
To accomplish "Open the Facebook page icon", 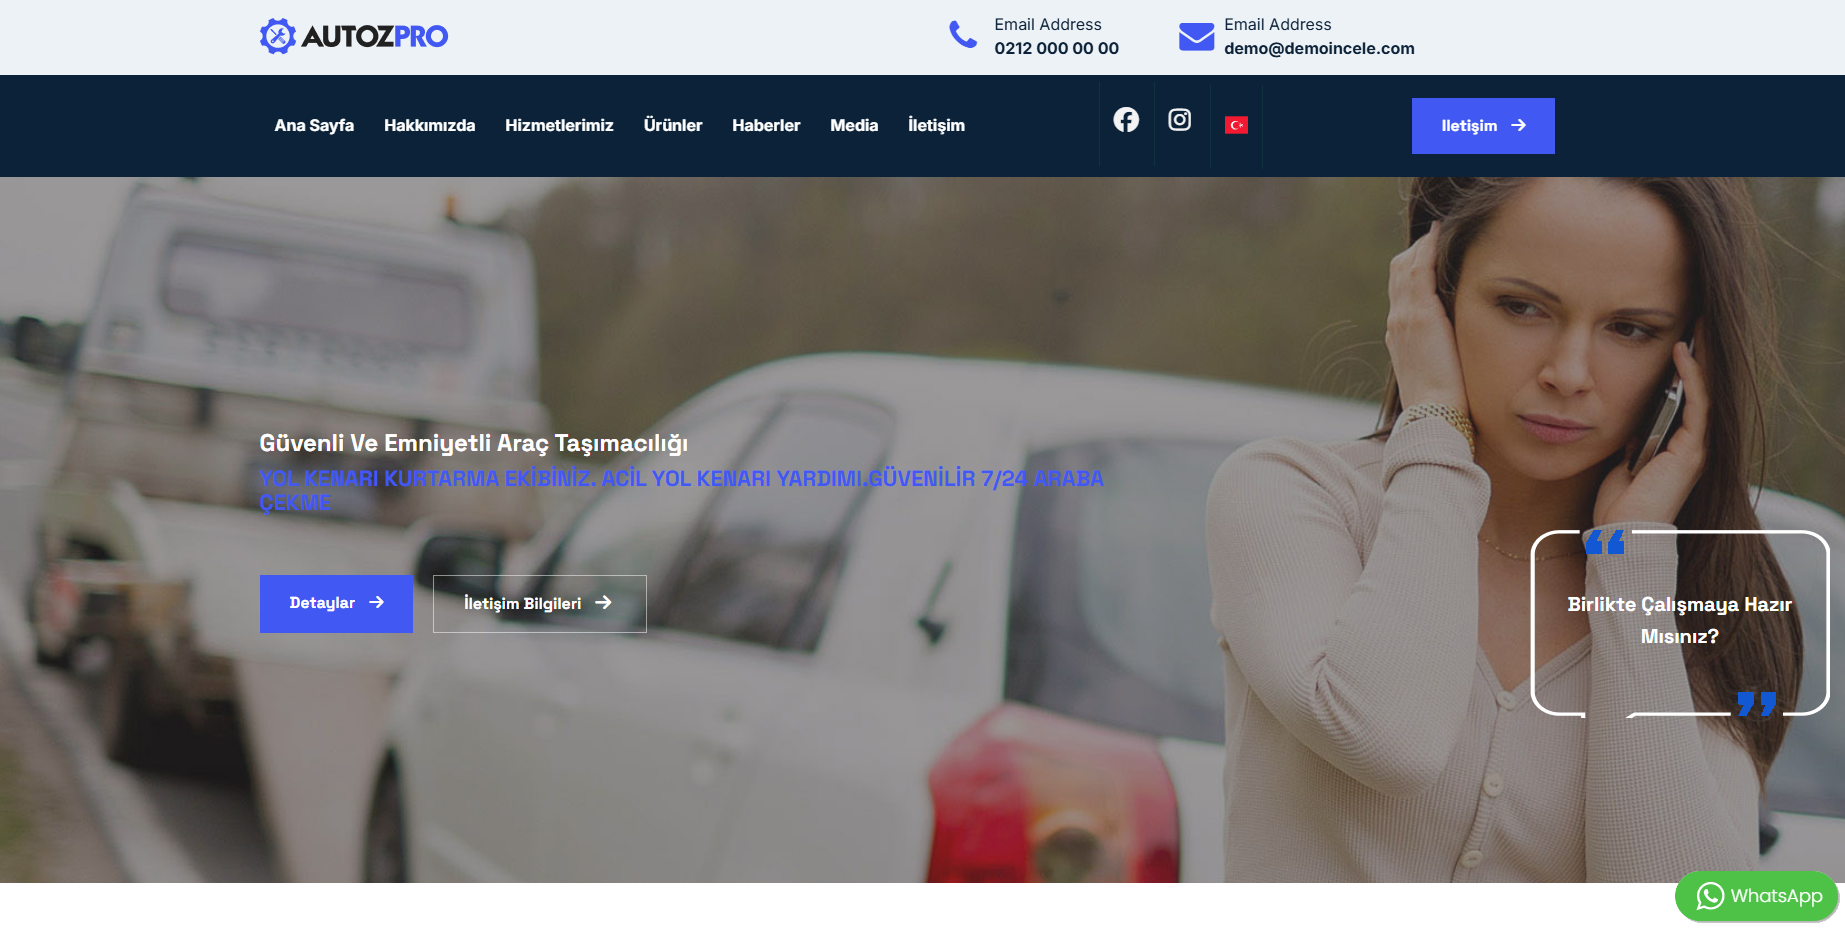I will (x=1126, y=120).
